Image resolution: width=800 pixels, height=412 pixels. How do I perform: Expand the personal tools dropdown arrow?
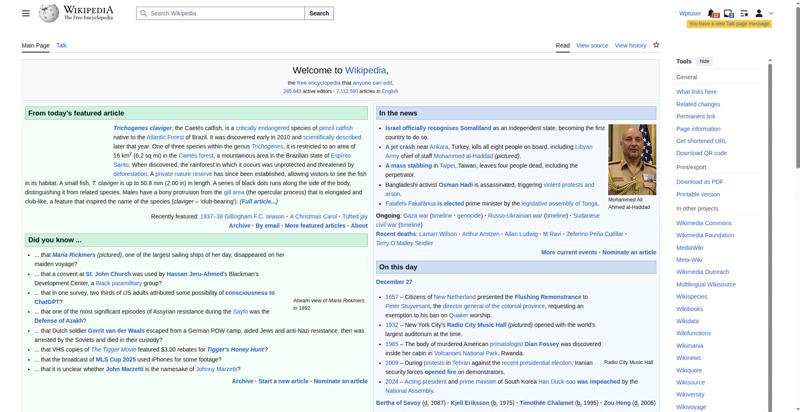pyautogui.click(x=770, y=13)
